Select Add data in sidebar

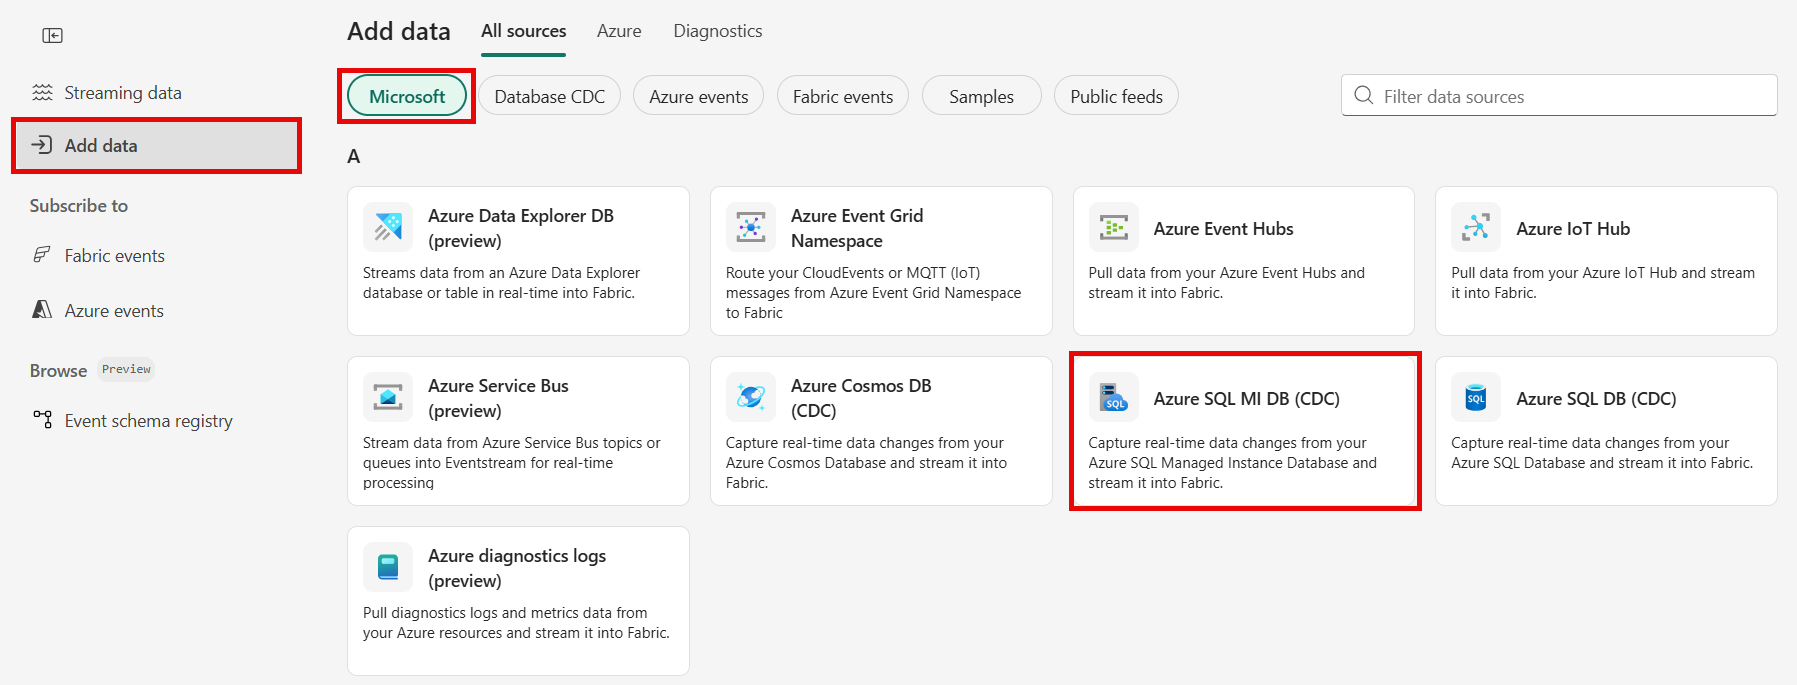[157, 145]
